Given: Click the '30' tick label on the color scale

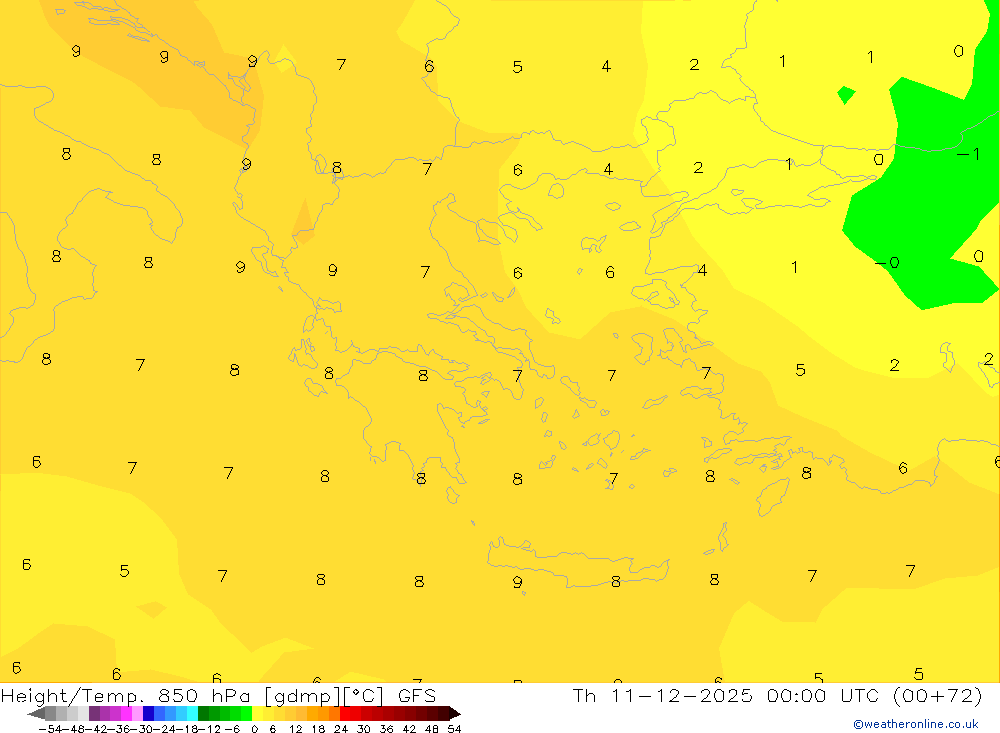Looking at the screenshot, I should click(364, 729).
